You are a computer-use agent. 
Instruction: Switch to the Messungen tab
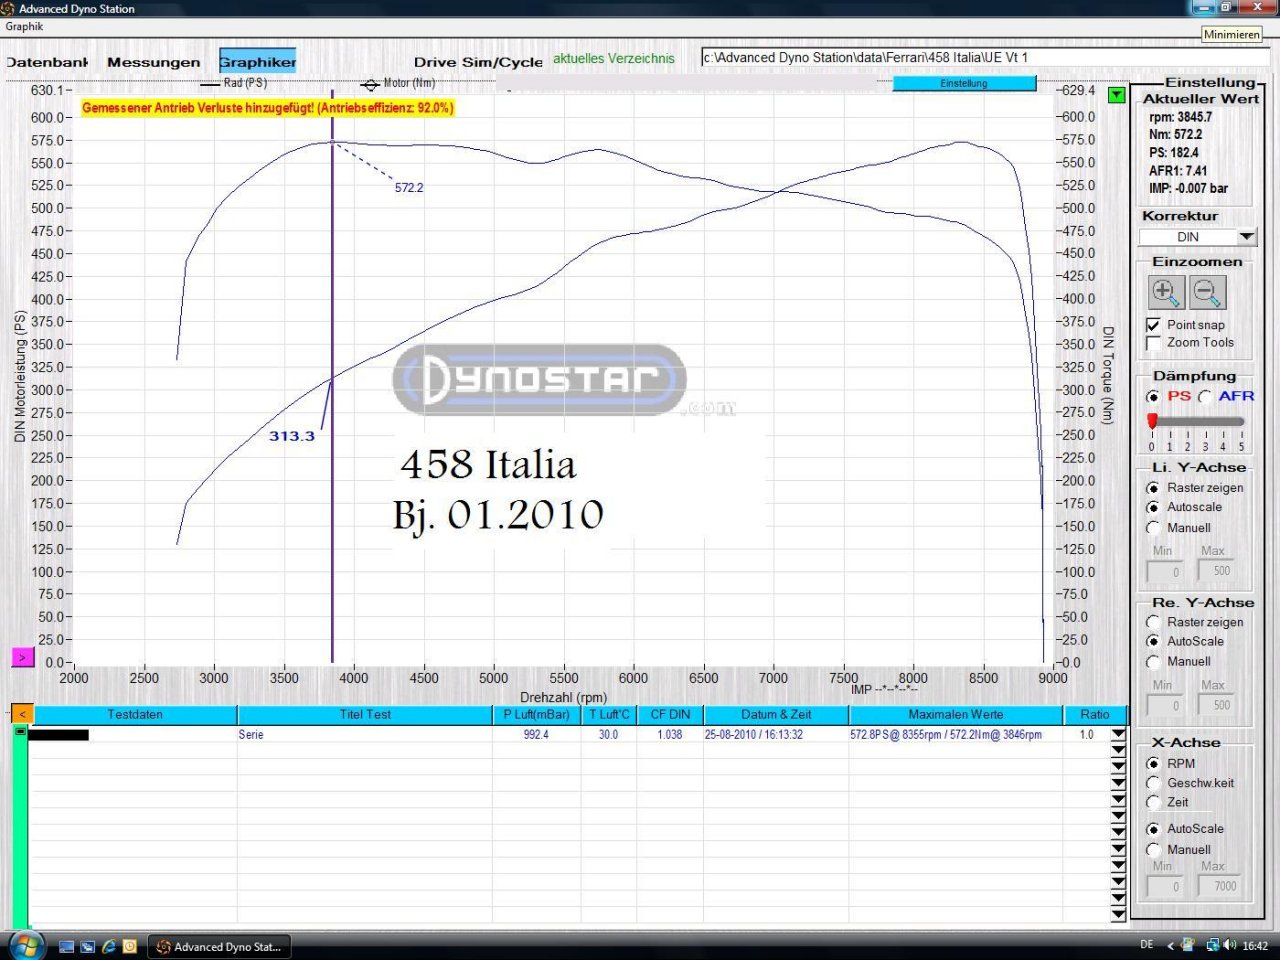[153, 62]
